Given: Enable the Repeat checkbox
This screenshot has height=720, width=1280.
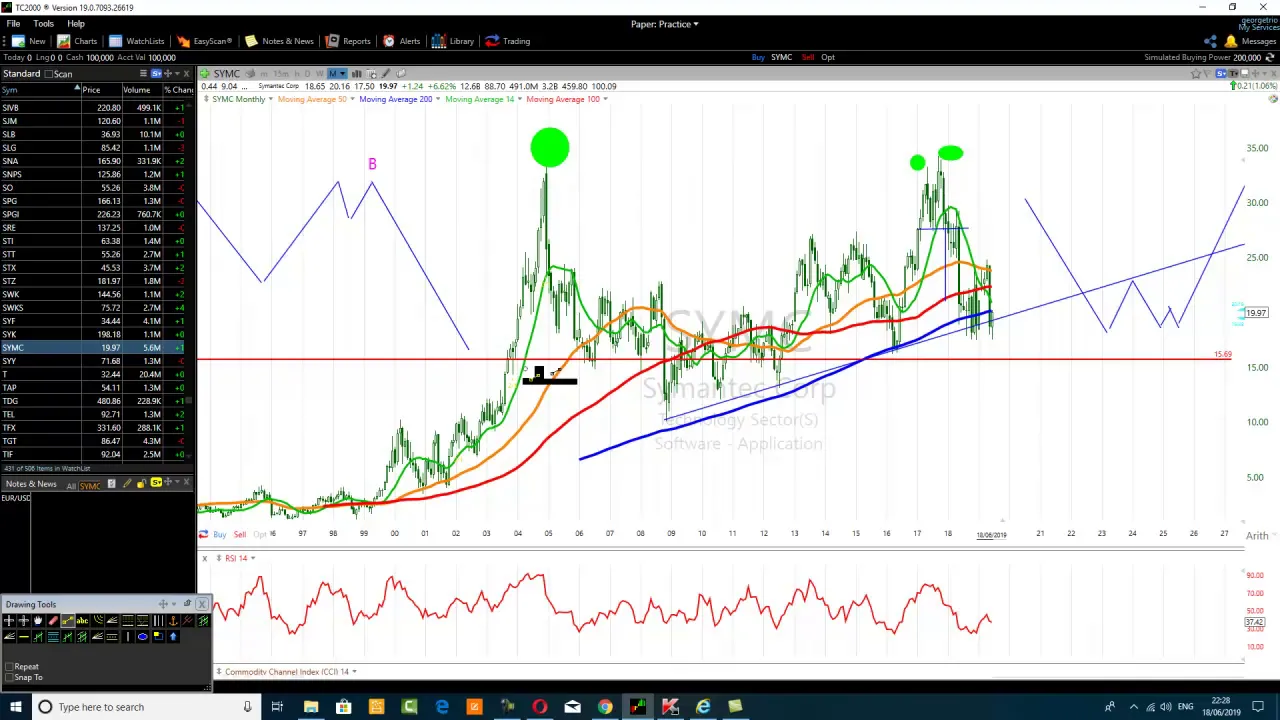Looking at the screenshot, I should coord(7,667).
